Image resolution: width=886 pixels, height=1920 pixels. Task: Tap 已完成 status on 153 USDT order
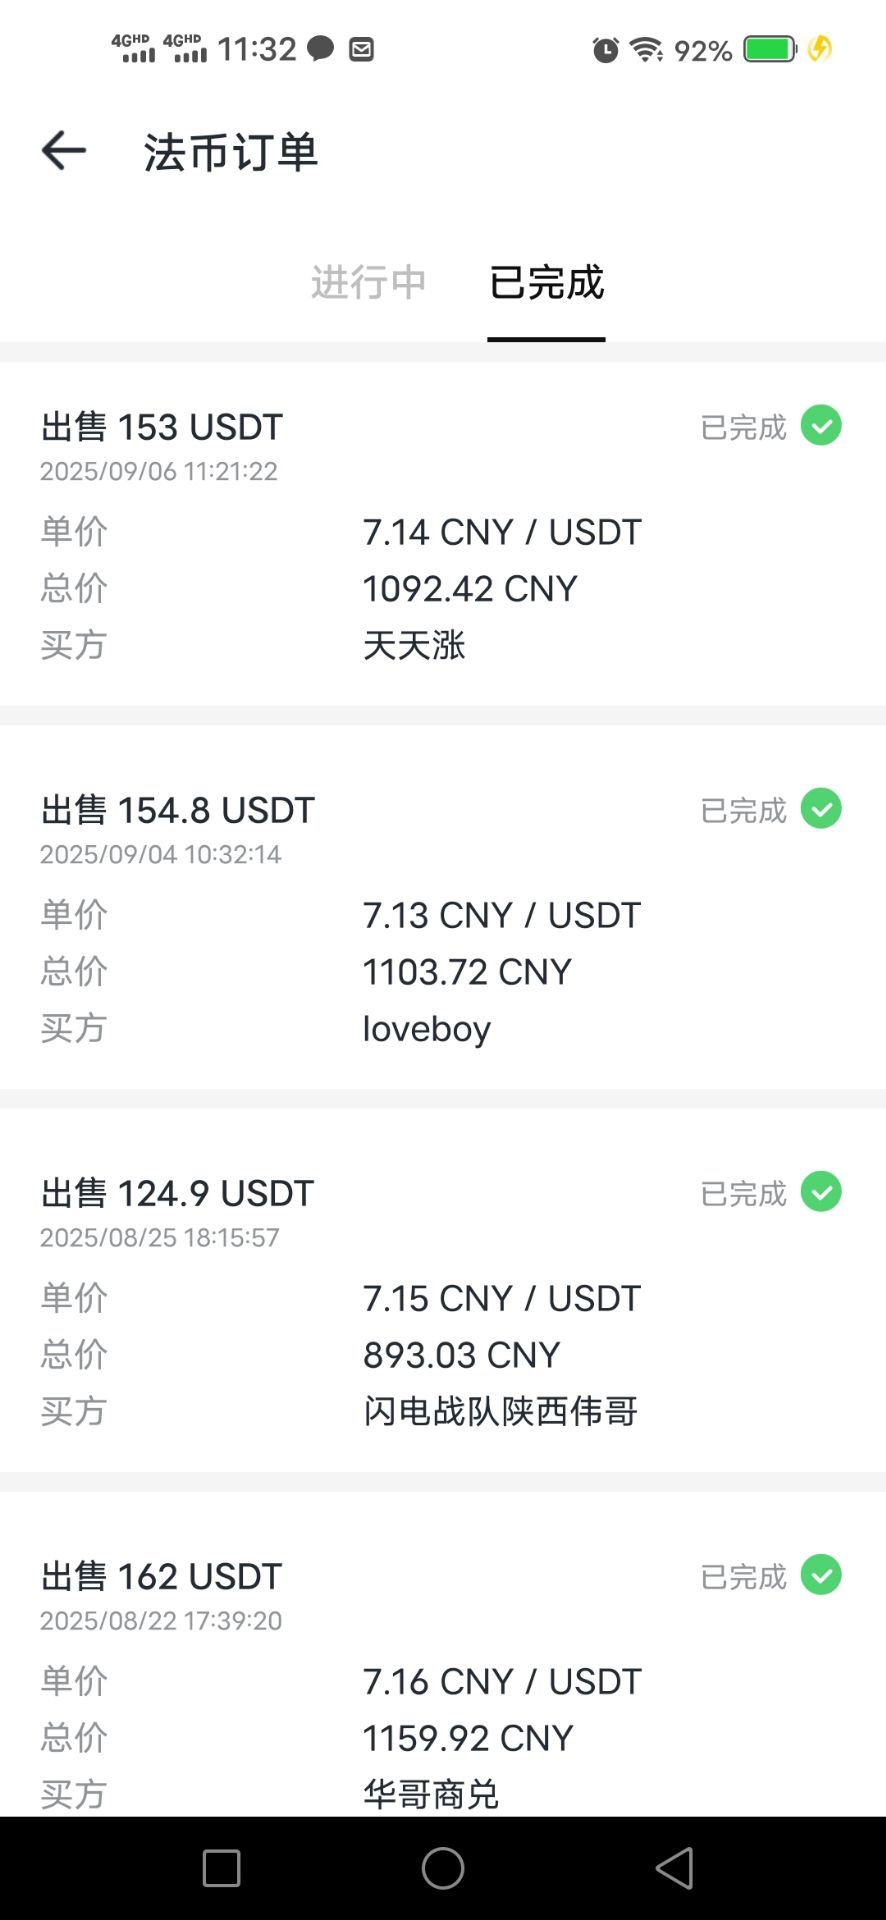tap(744, 427)
